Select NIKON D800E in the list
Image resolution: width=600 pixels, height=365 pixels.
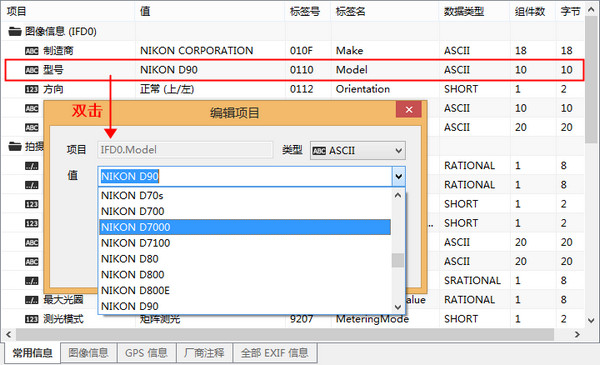pyautogui.click(x=245, y=290)
